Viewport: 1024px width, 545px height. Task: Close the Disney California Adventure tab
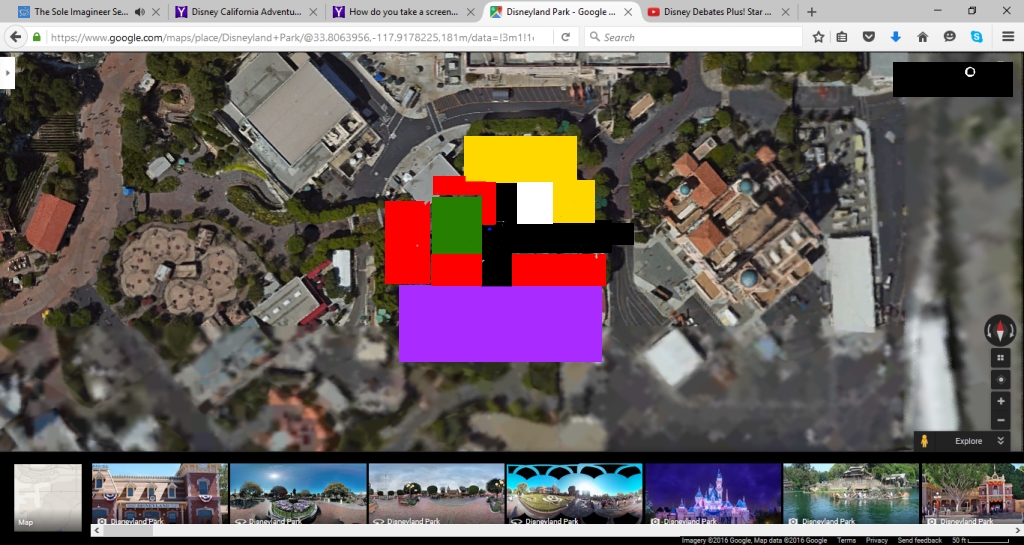point(313,12)
